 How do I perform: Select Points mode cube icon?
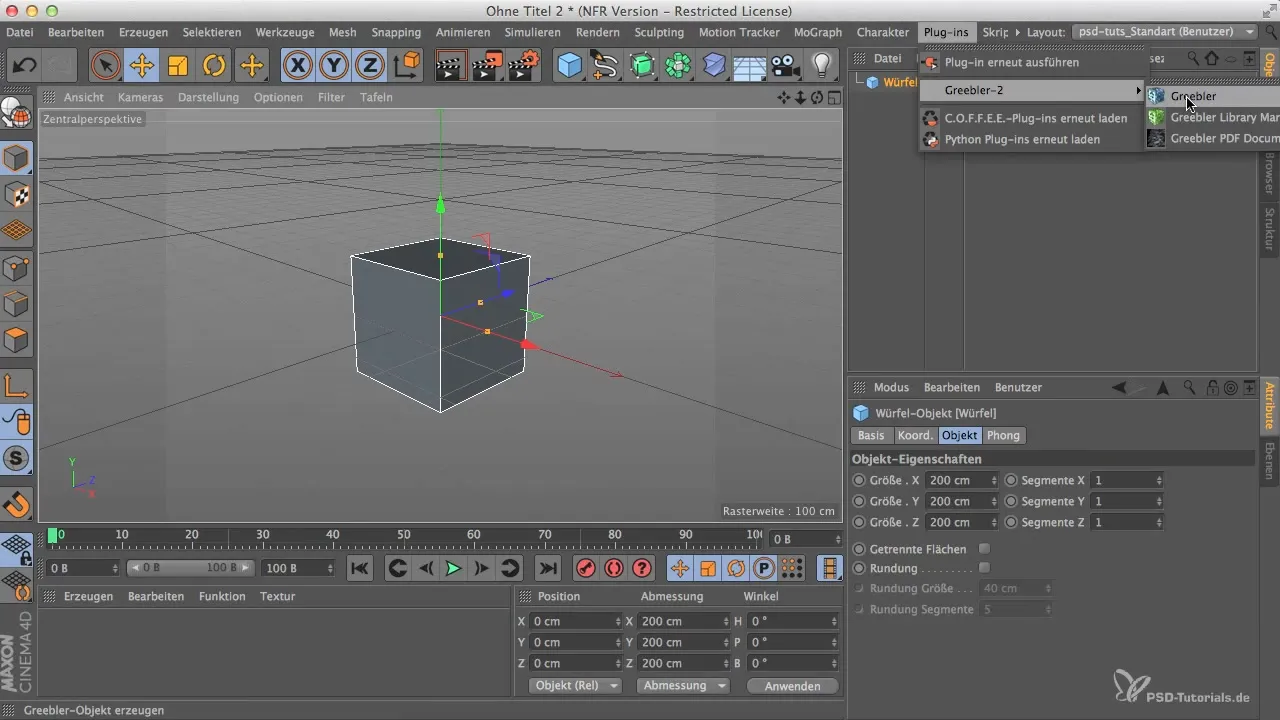tap(16, 268)
